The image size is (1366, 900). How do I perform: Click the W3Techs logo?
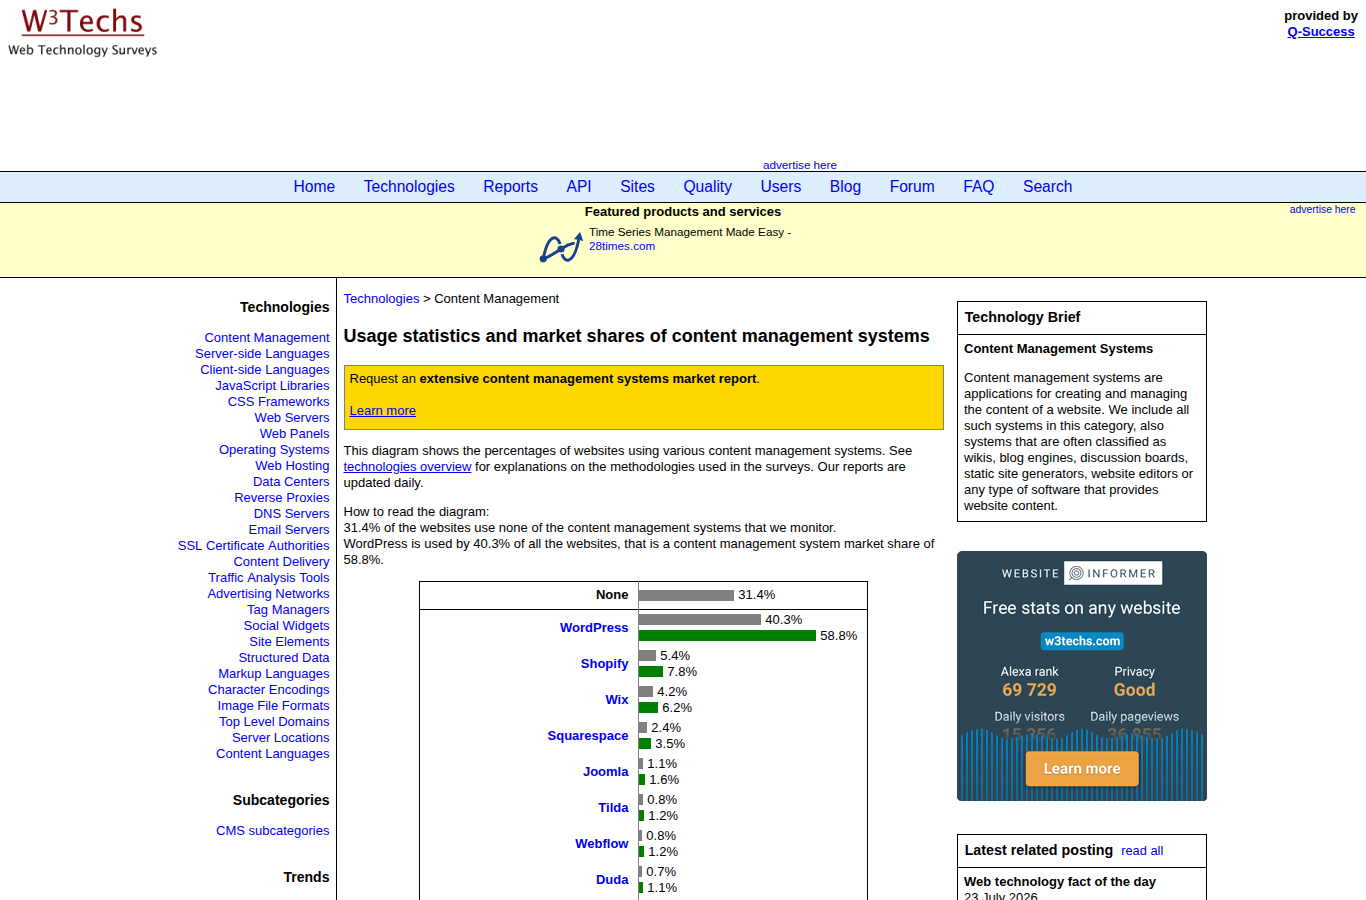pos(83,32)
